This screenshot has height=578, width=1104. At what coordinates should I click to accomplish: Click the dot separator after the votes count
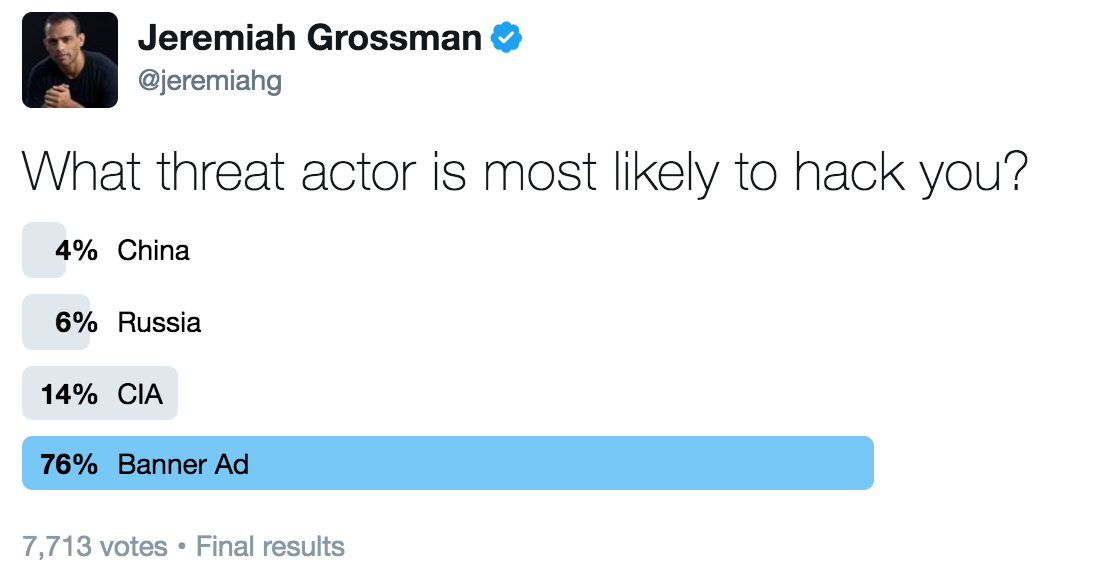tap(181, 547)
